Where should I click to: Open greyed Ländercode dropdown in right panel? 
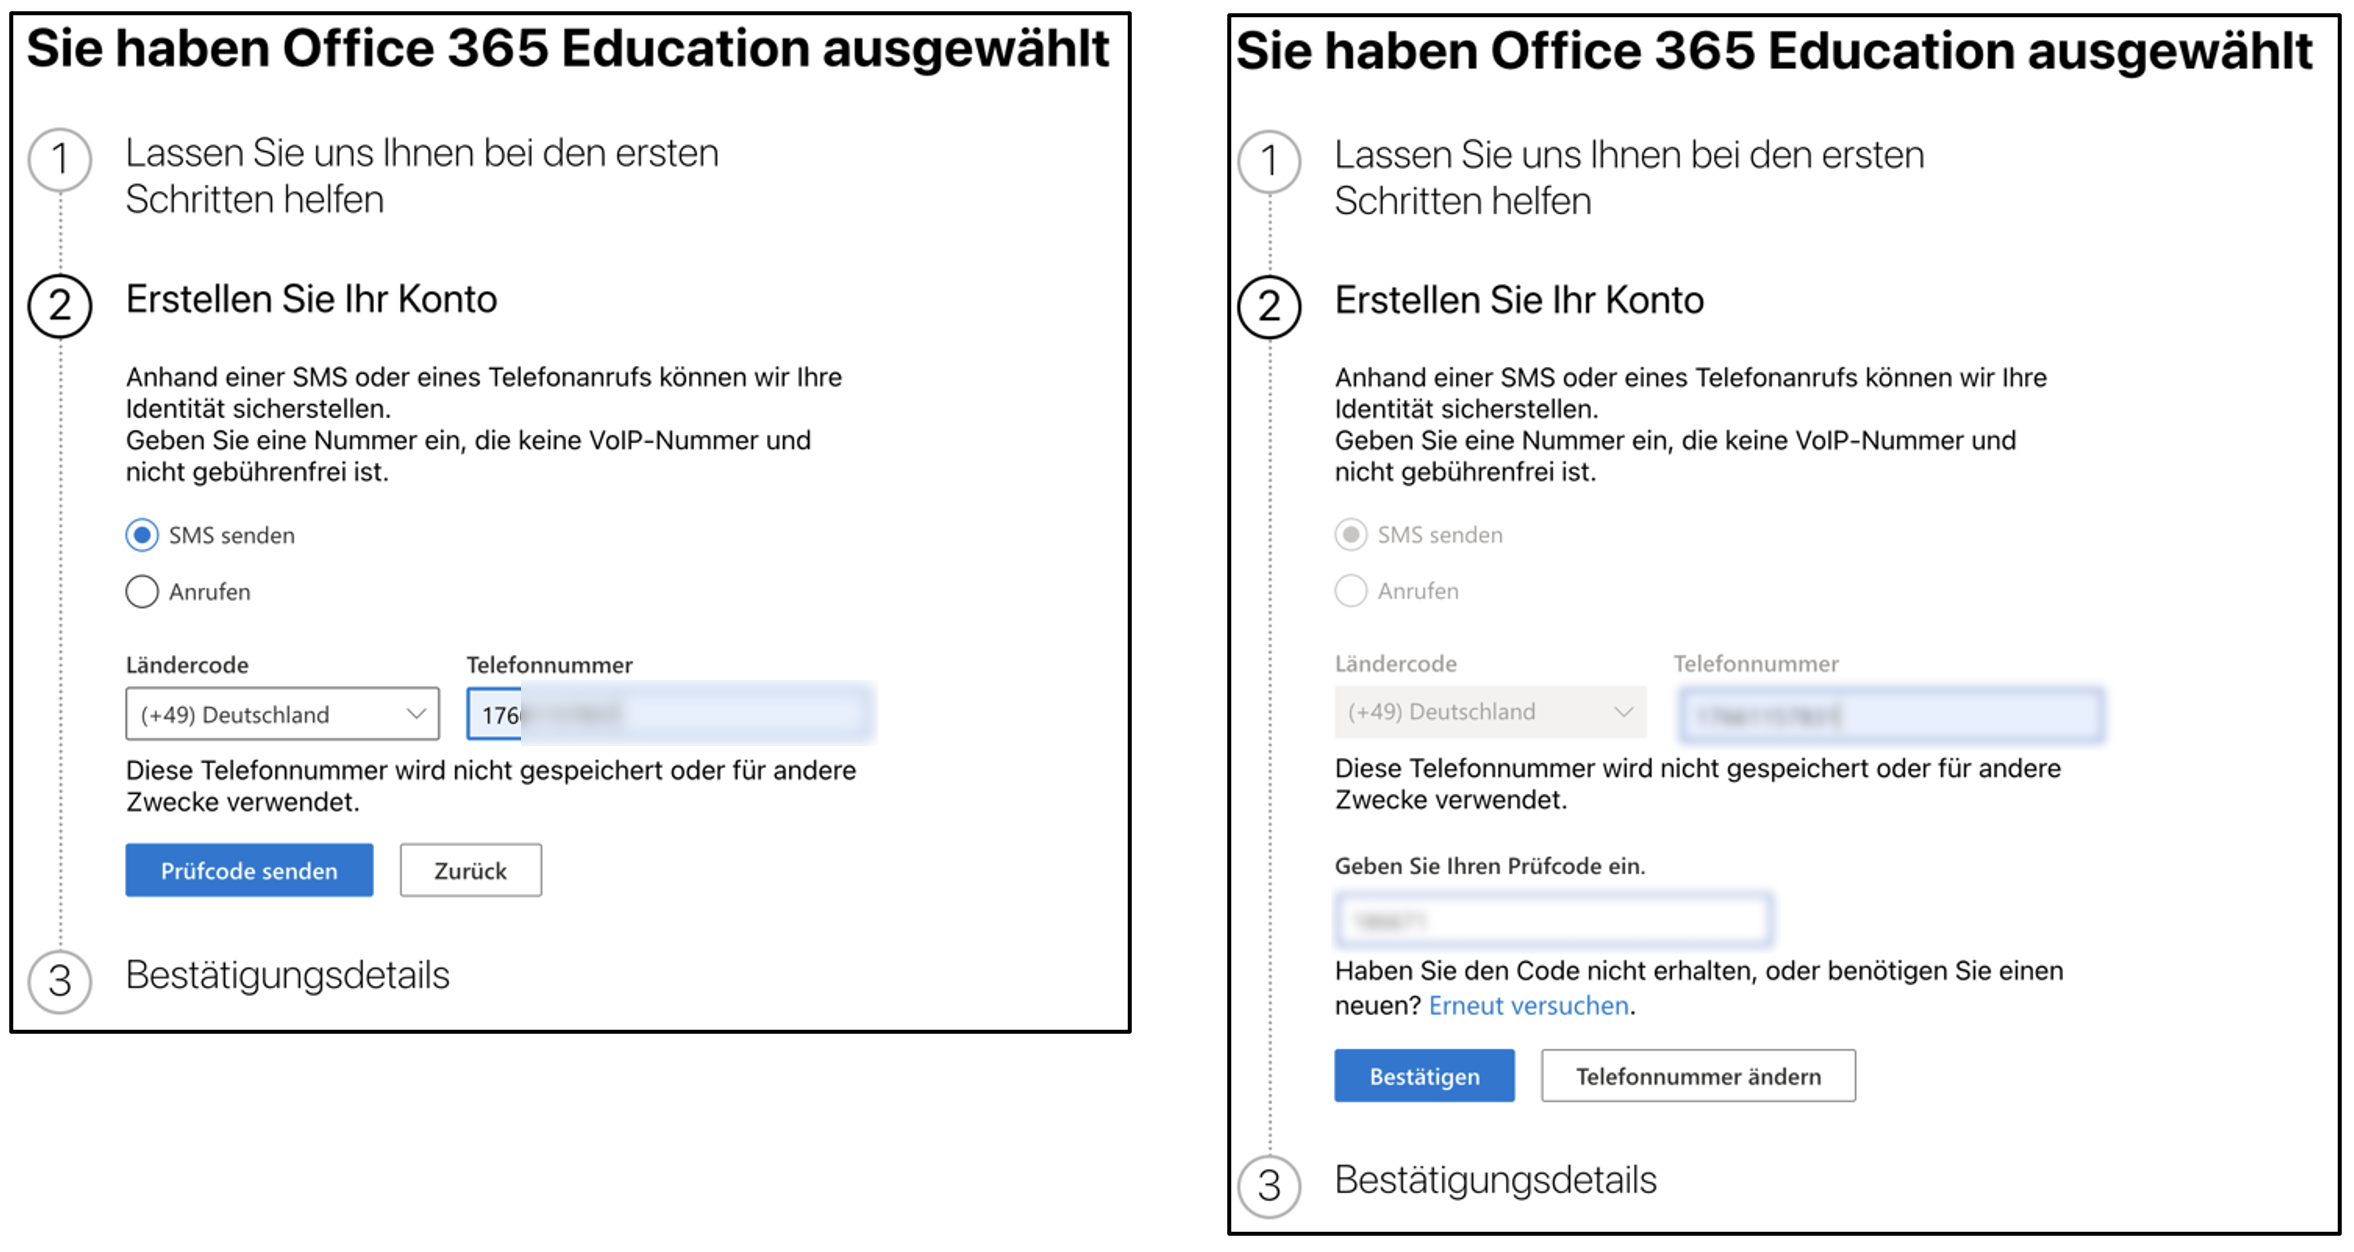[1490, 712]
